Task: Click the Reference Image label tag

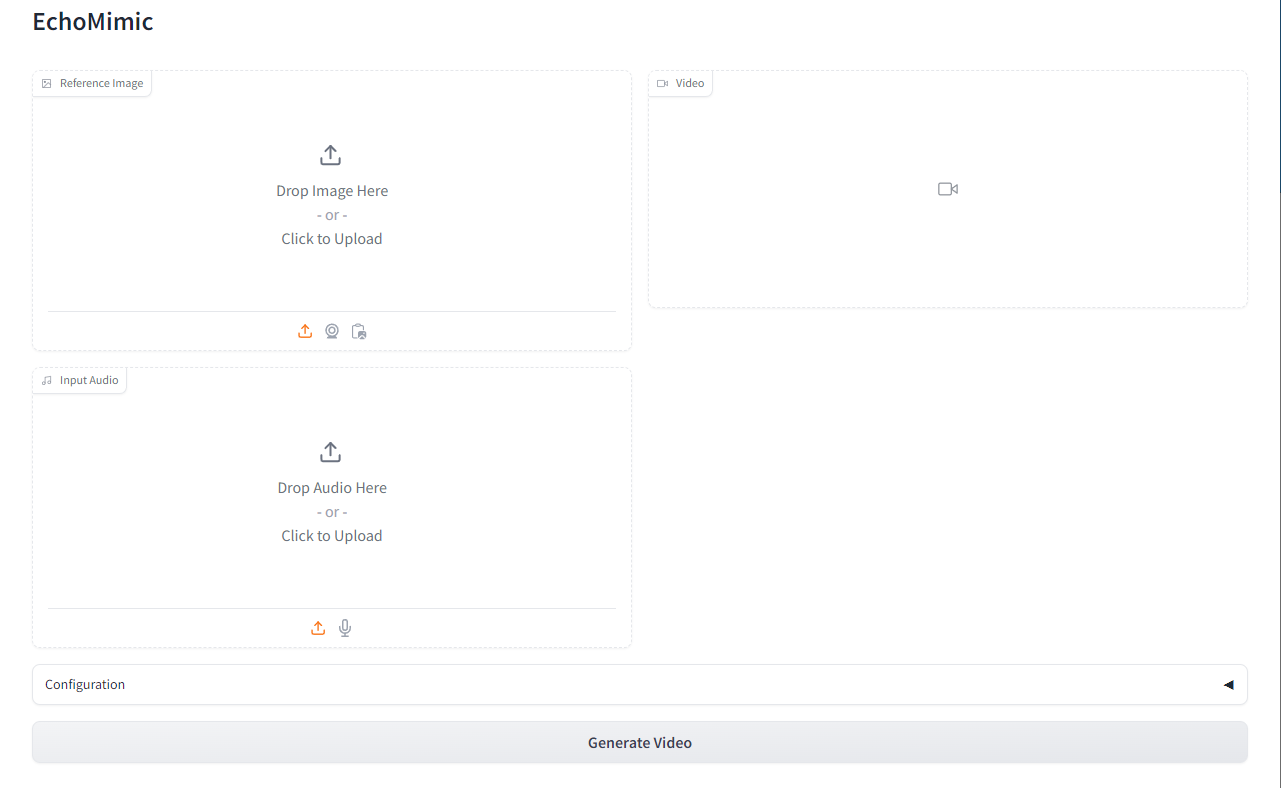Action: pyautogui.click(x=92, y=84)
